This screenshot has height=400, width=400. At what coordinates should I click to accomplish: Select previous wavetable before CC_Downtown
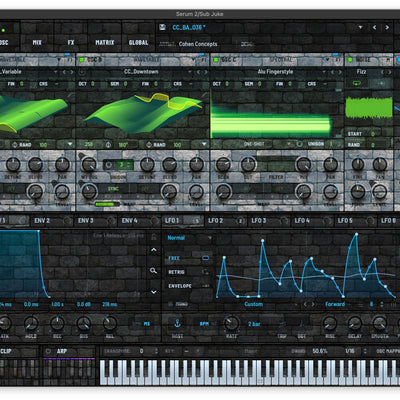(198, 72)
